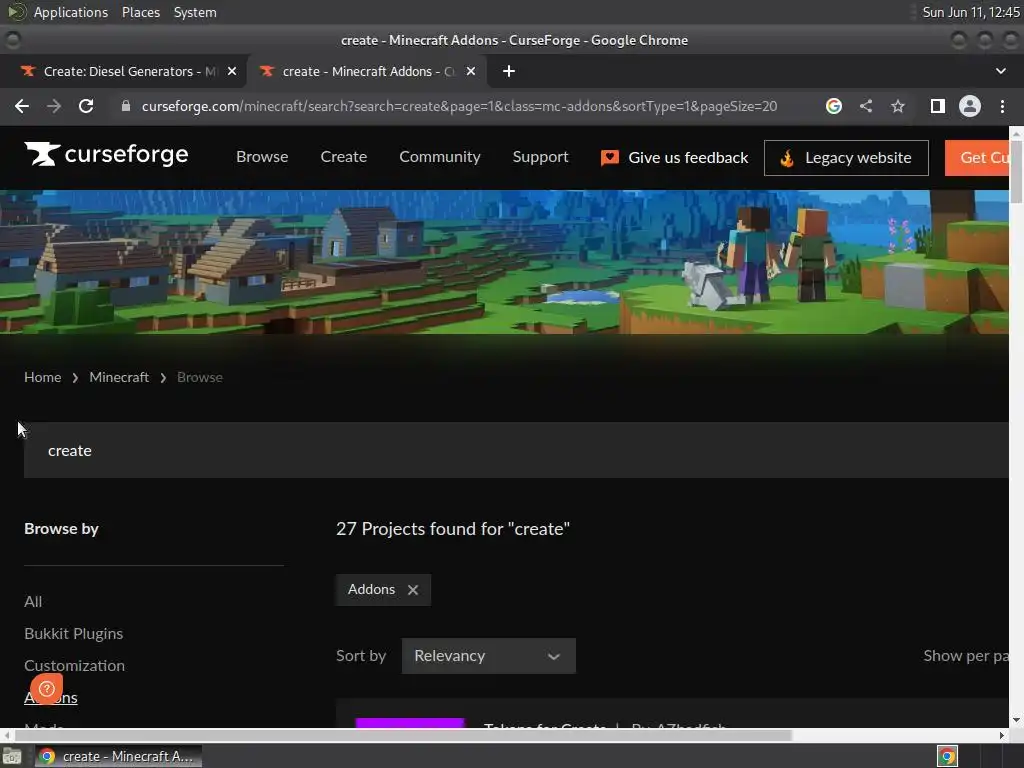
Task: Click the flame icon on Legacy website
Action: coord(787,158)
